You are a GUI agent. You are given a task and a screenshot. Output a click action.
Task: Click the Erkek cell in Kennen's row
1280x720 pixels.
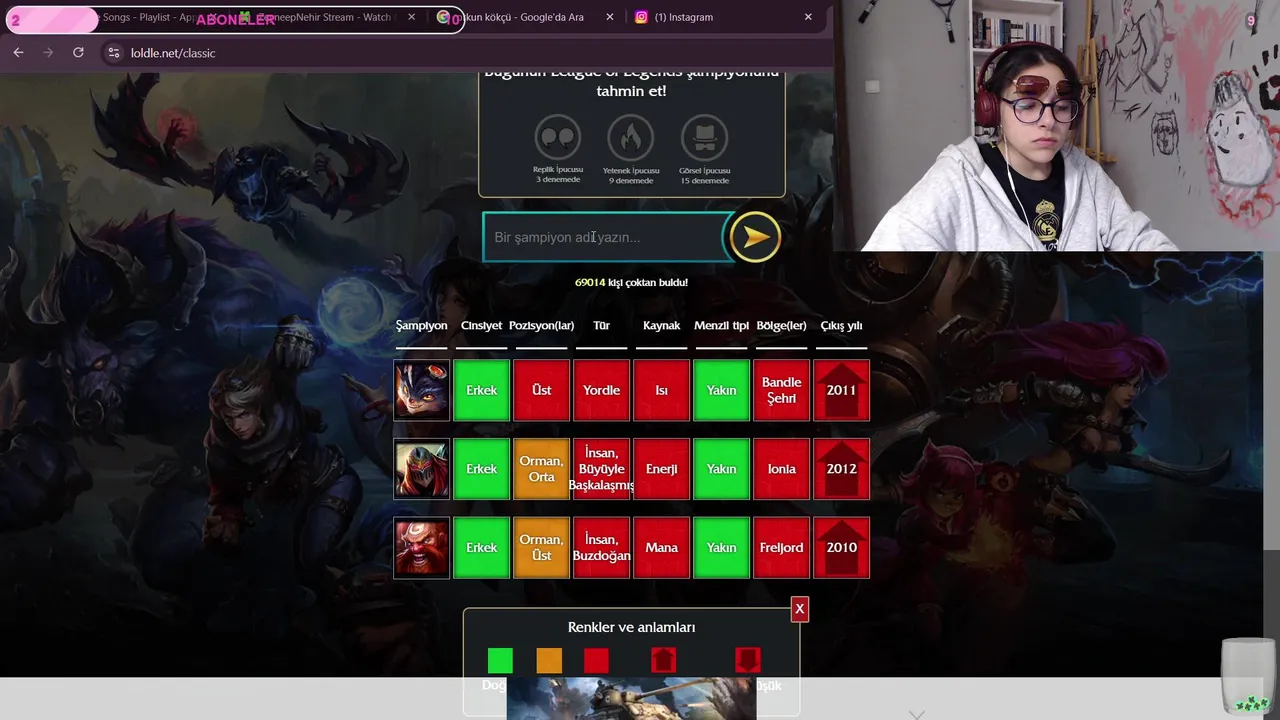click(x=481, y=390)
